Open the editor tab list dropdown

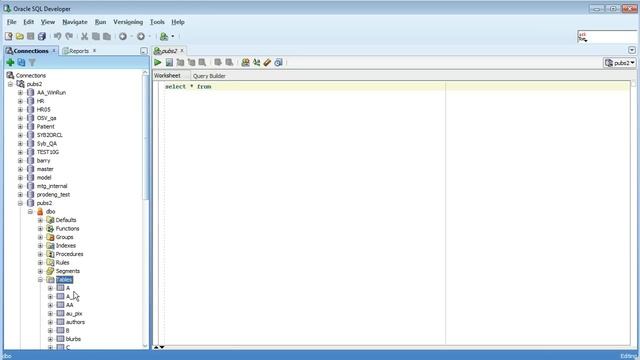632,50
